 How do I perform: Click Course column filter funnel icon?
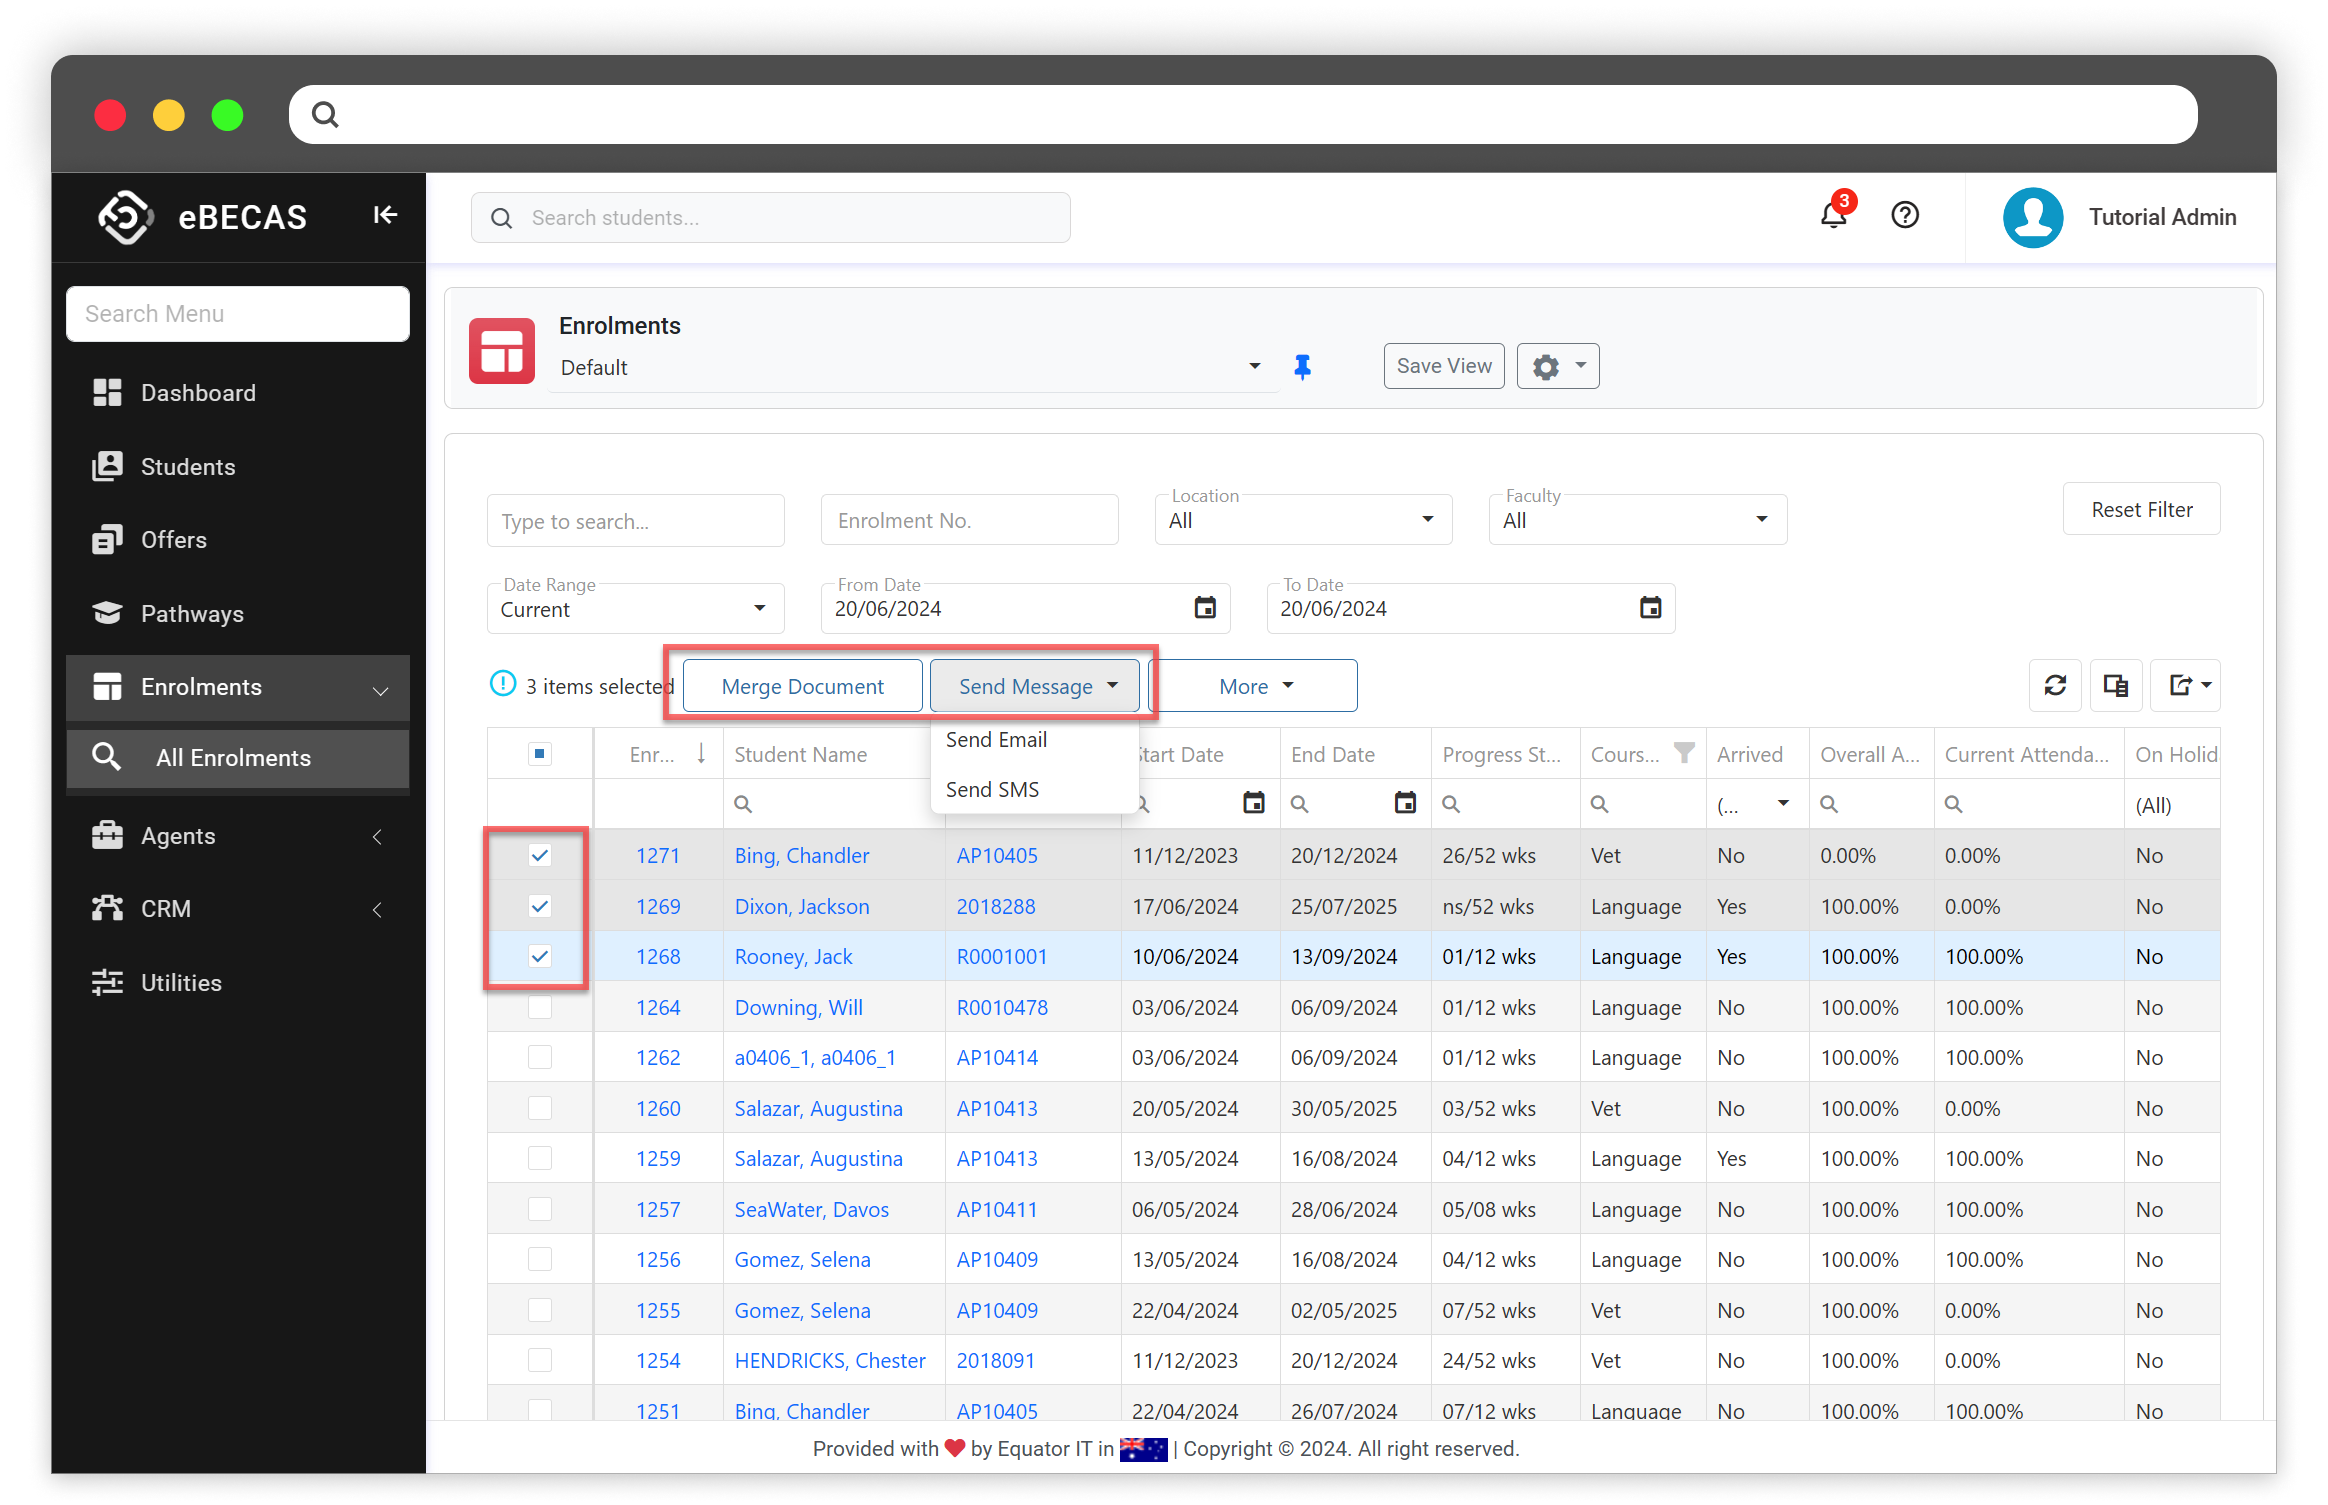1685,753
